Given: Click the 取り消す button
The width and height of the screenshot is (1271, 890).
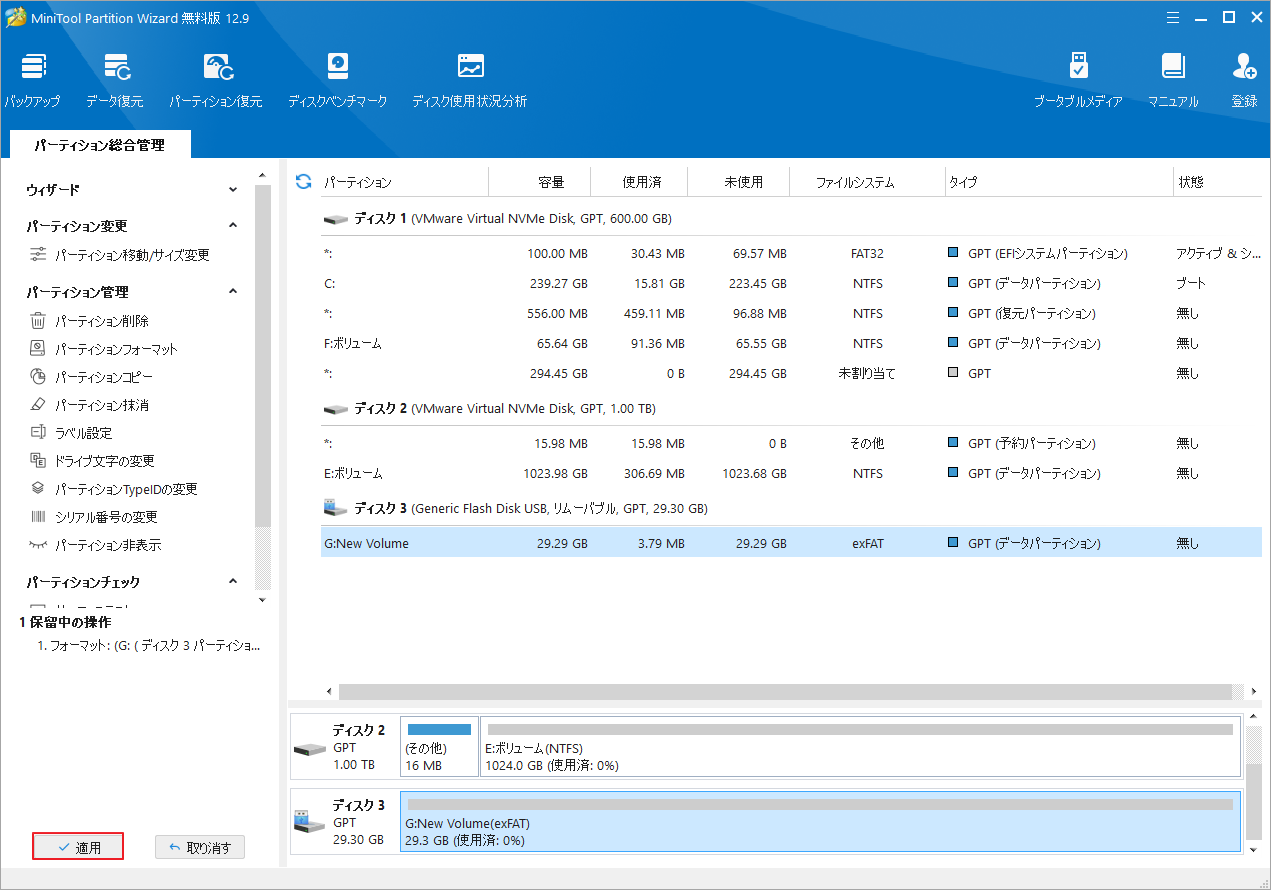Looking at the screenshot, I should coord(200,847).
